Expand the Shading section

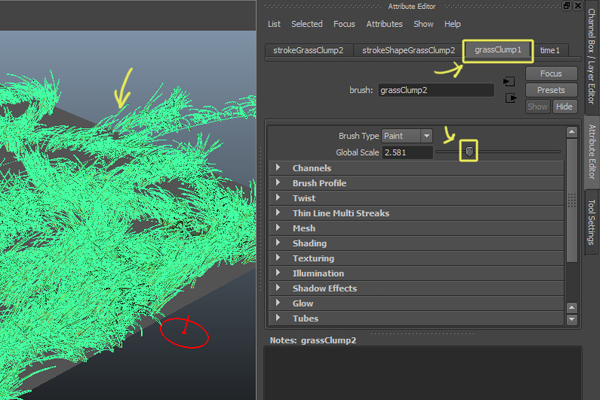pos(416,243)
